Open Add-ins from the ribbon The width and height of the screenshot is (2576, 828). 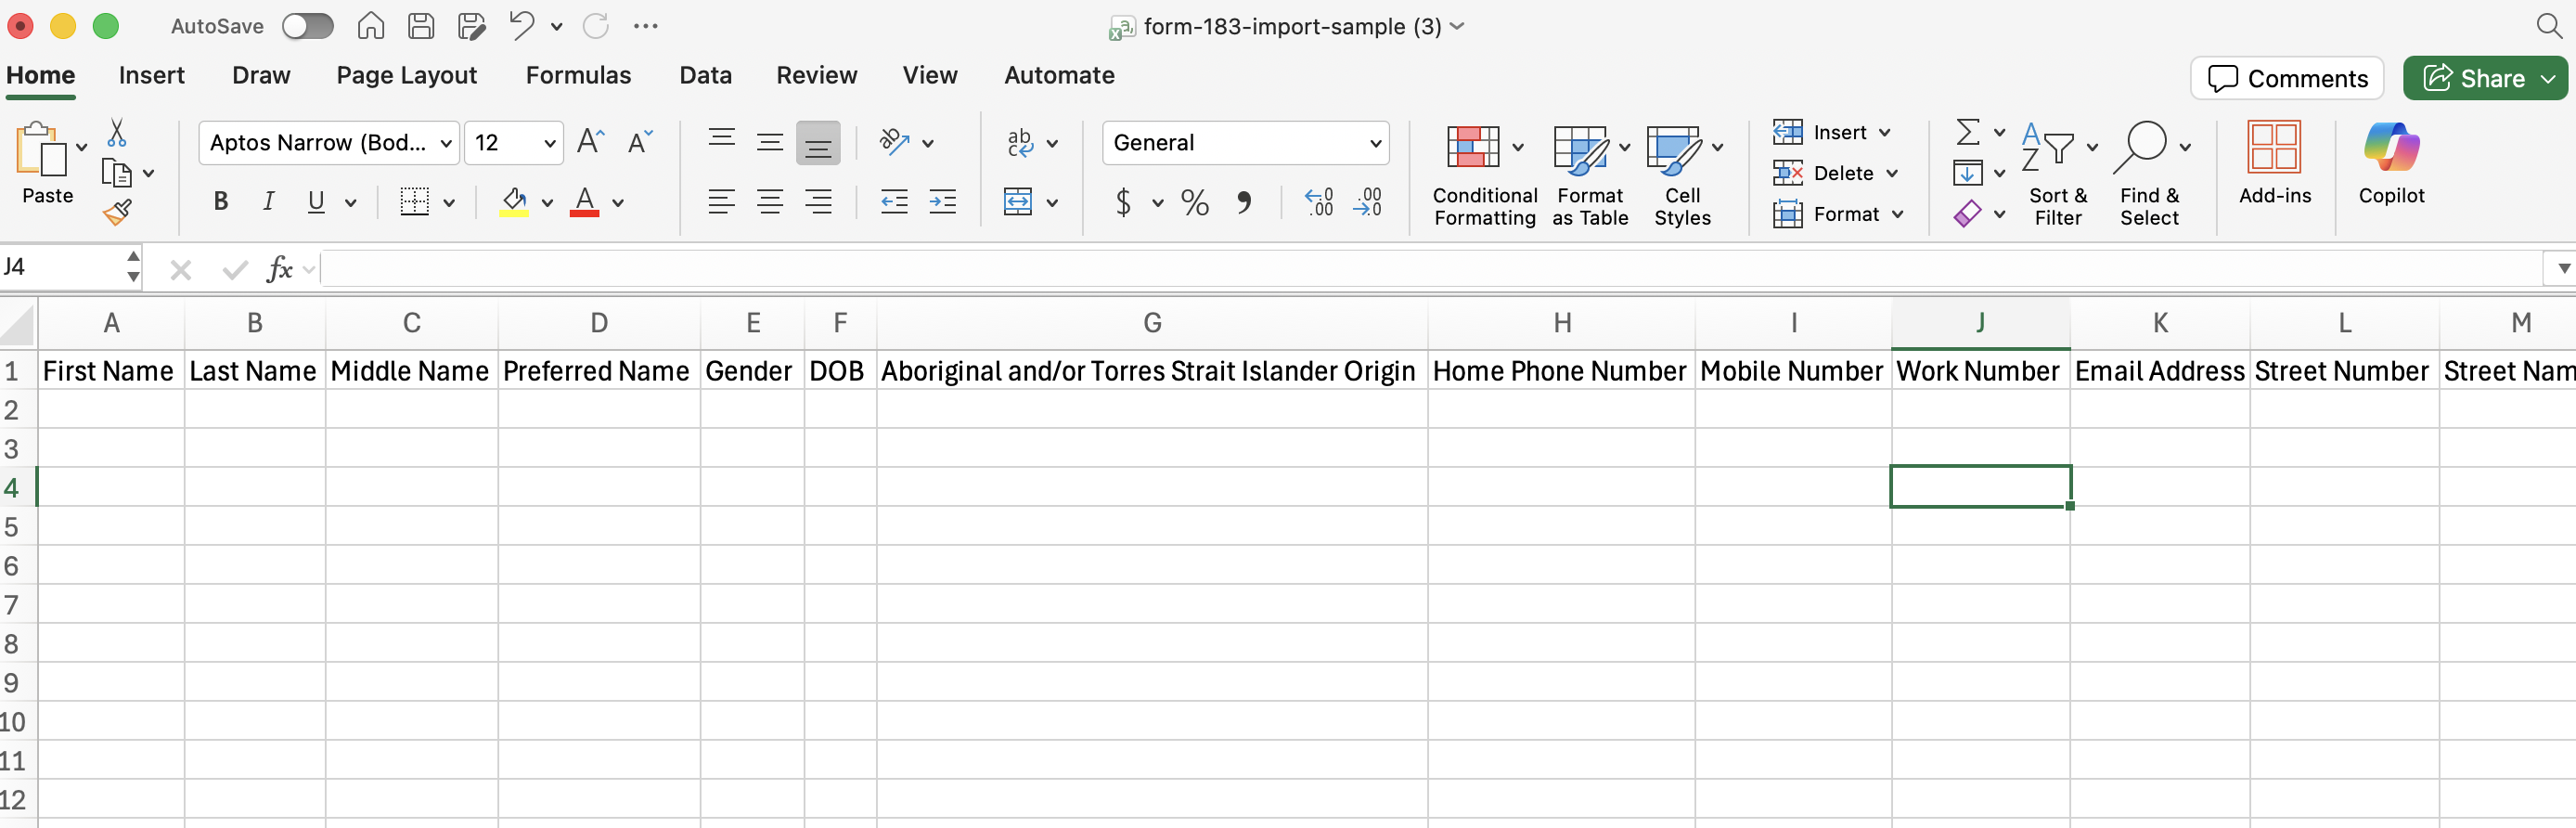point(2275,164)
